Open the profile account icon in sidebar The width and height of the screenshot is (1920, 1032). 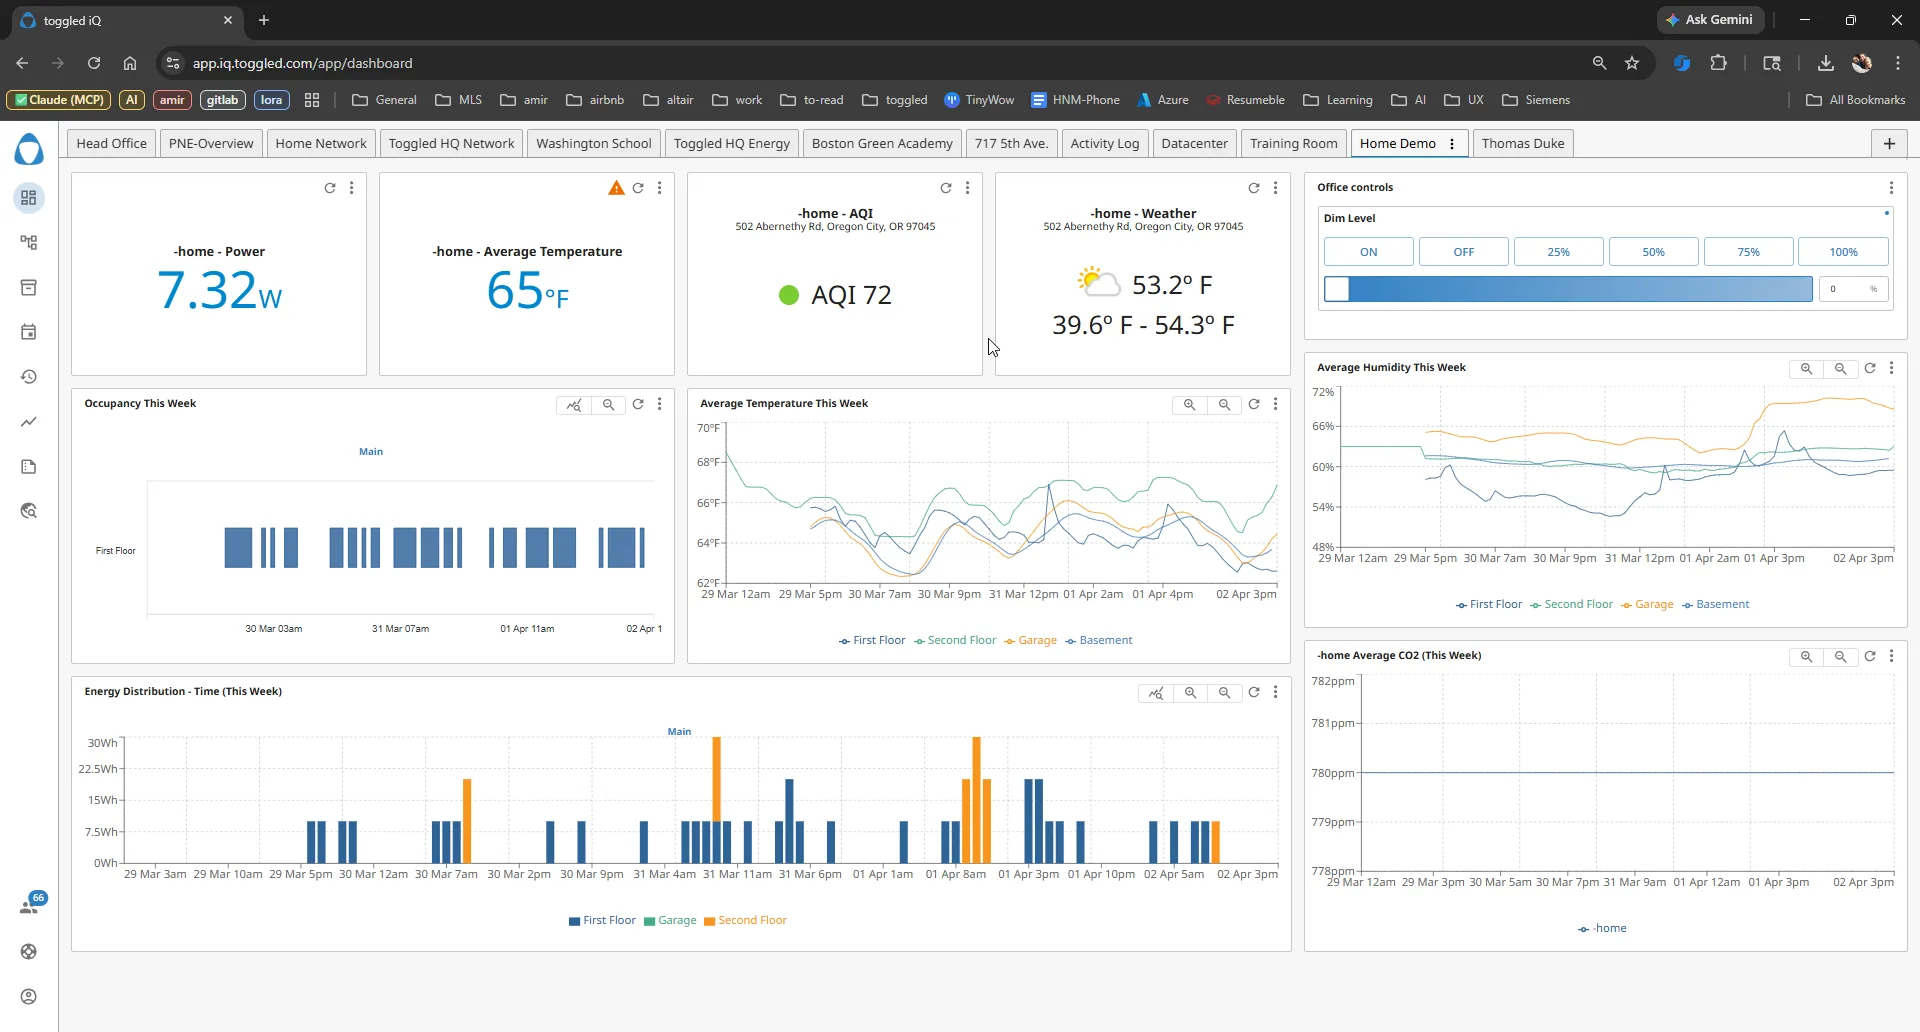(29, 997)
